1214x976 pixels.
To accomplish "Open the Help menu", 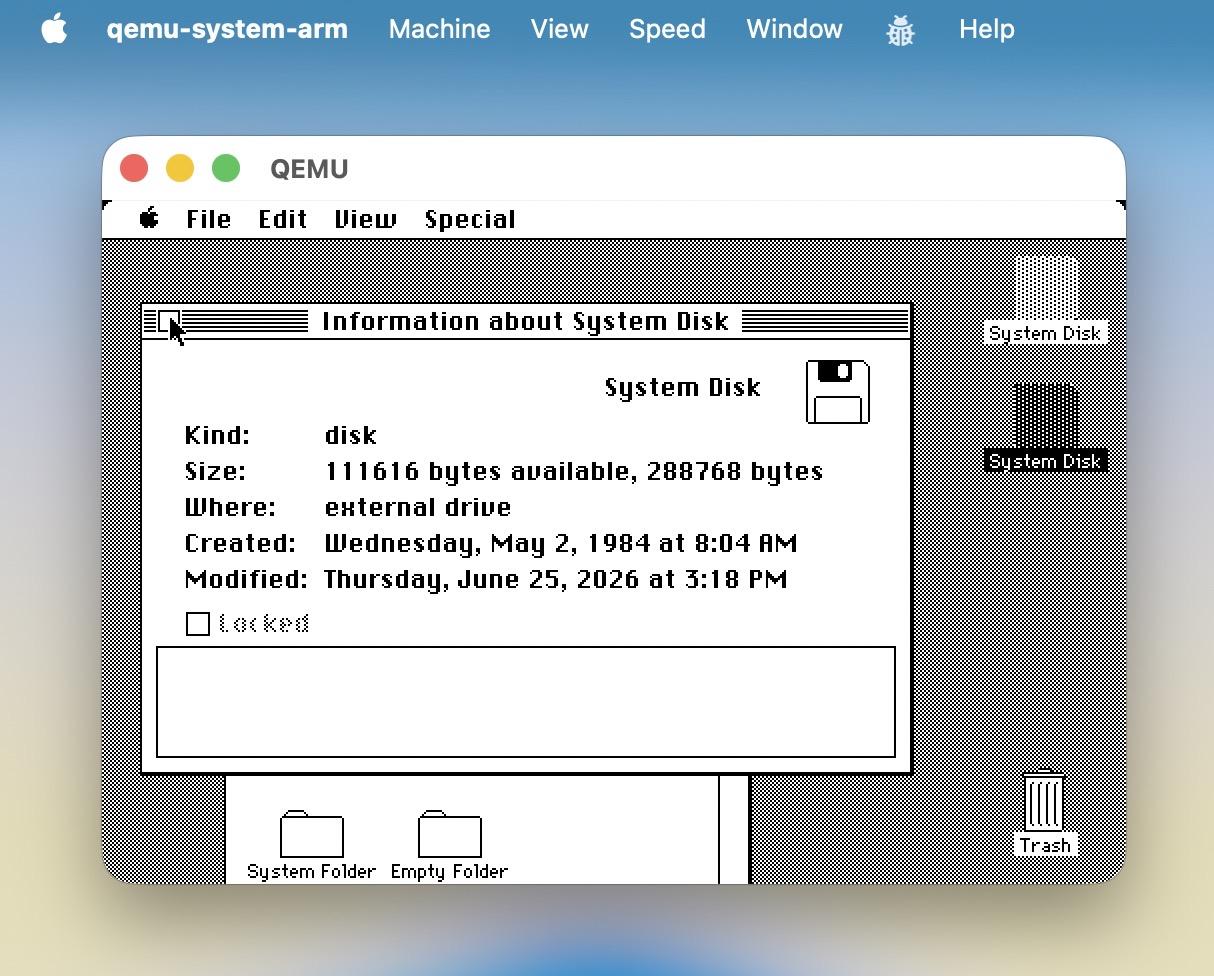I will pyautogui.click(x=986, y=29).
